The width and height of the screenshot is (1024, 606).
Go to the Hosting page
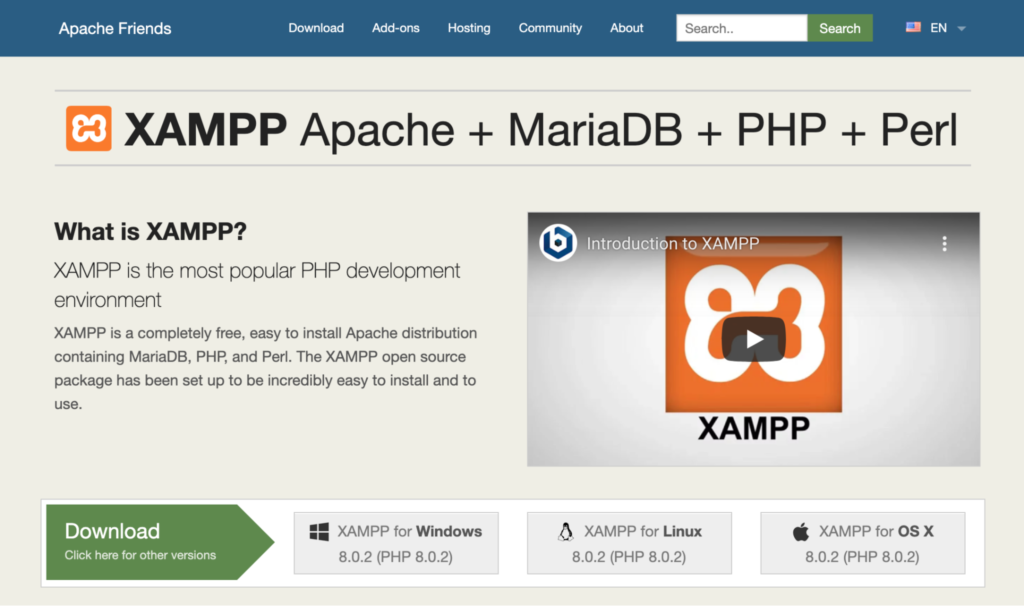click(469, 28)
